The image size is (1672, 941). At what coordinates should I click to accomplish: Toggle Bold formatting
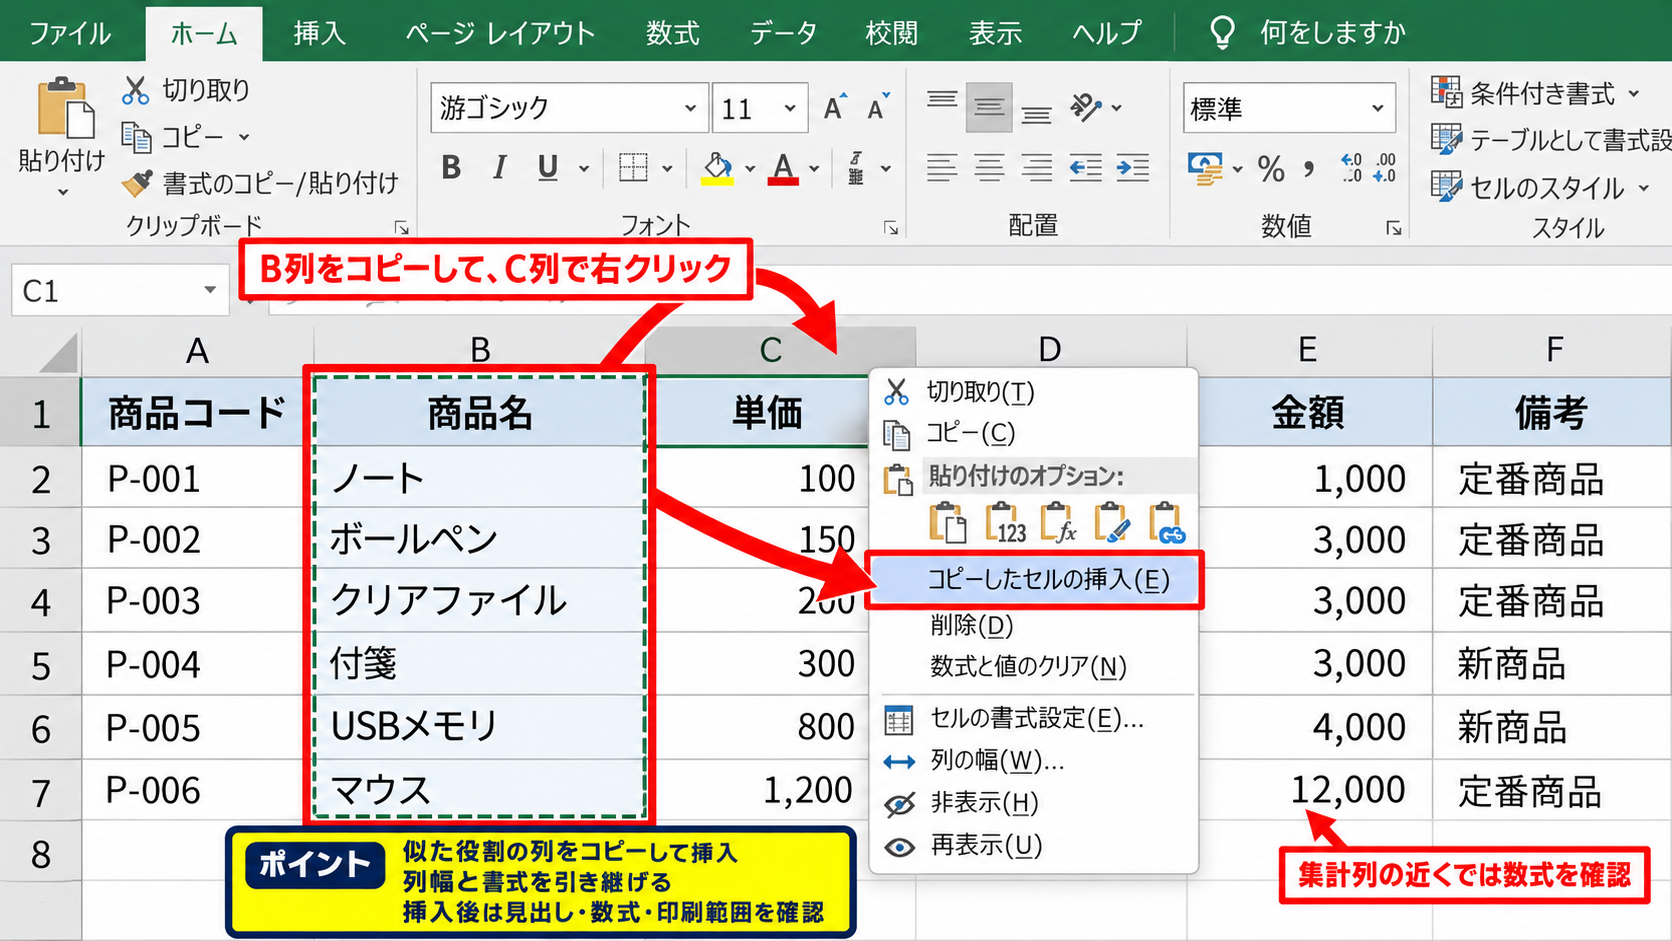[x=451, y=167]
